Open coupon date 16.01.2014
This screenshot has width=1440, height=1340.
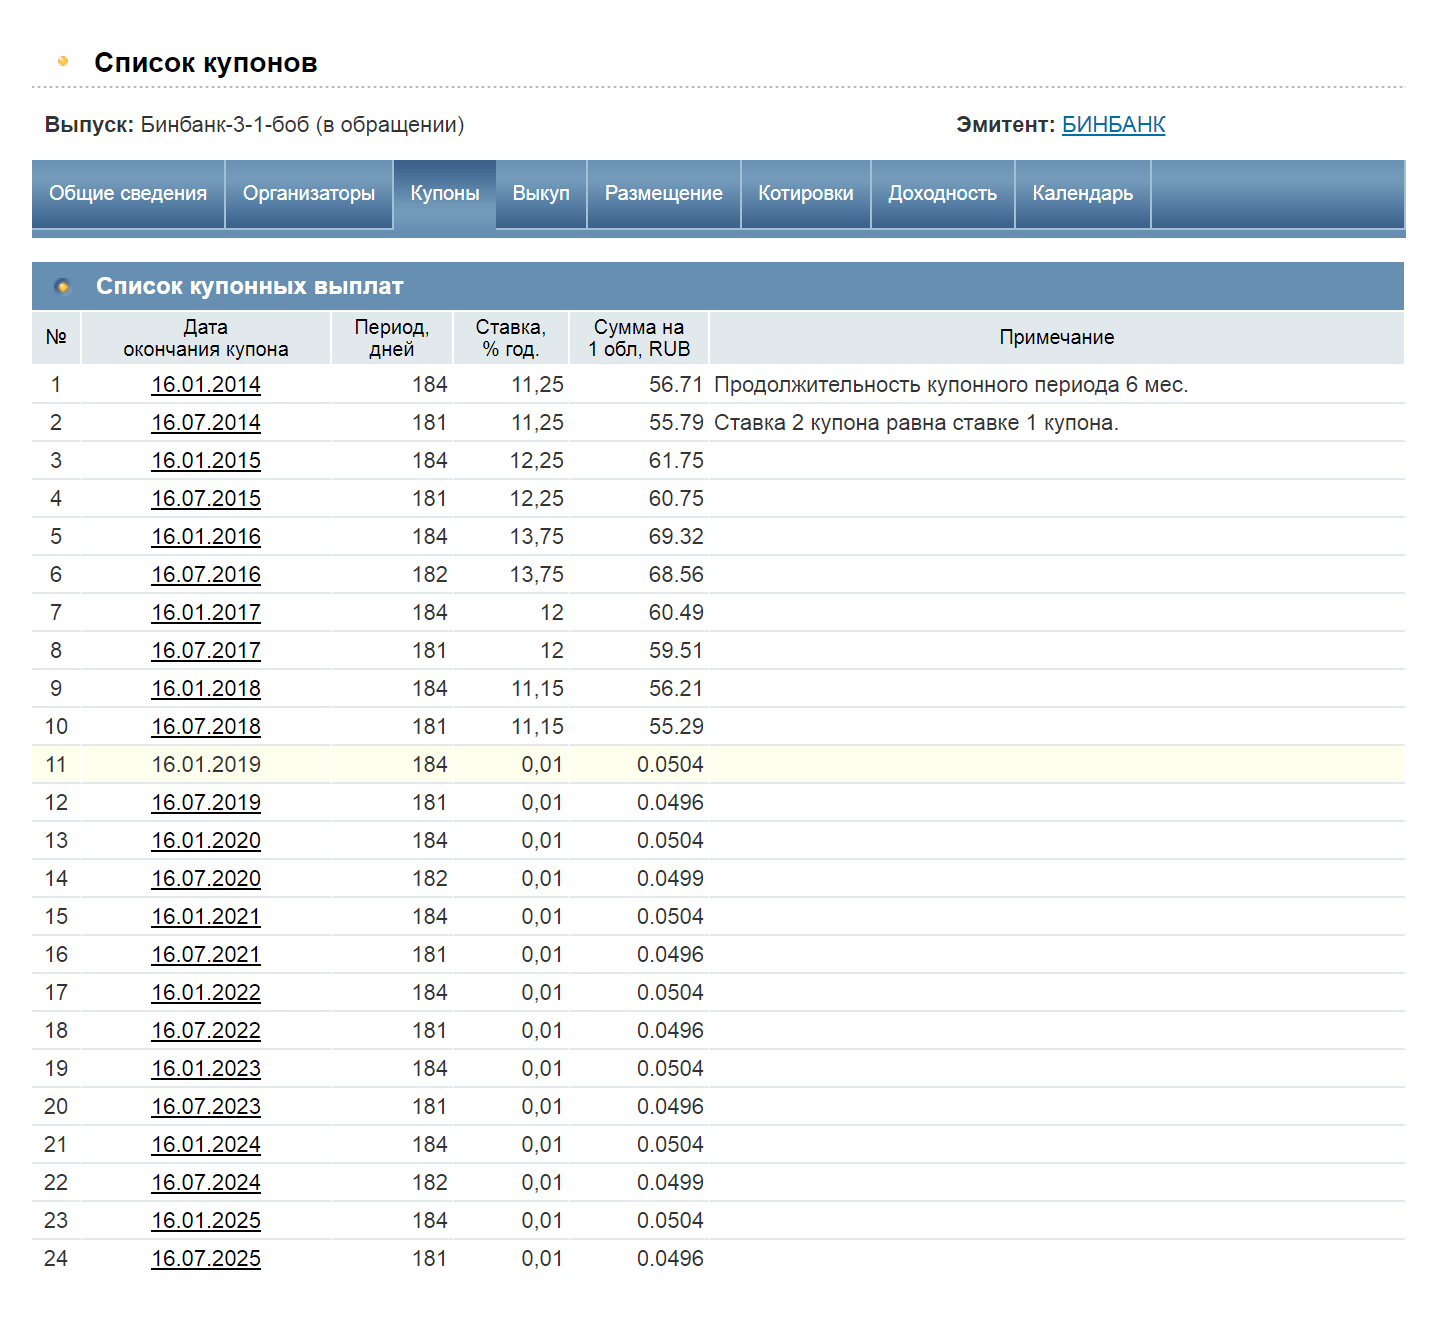[206, 385]
